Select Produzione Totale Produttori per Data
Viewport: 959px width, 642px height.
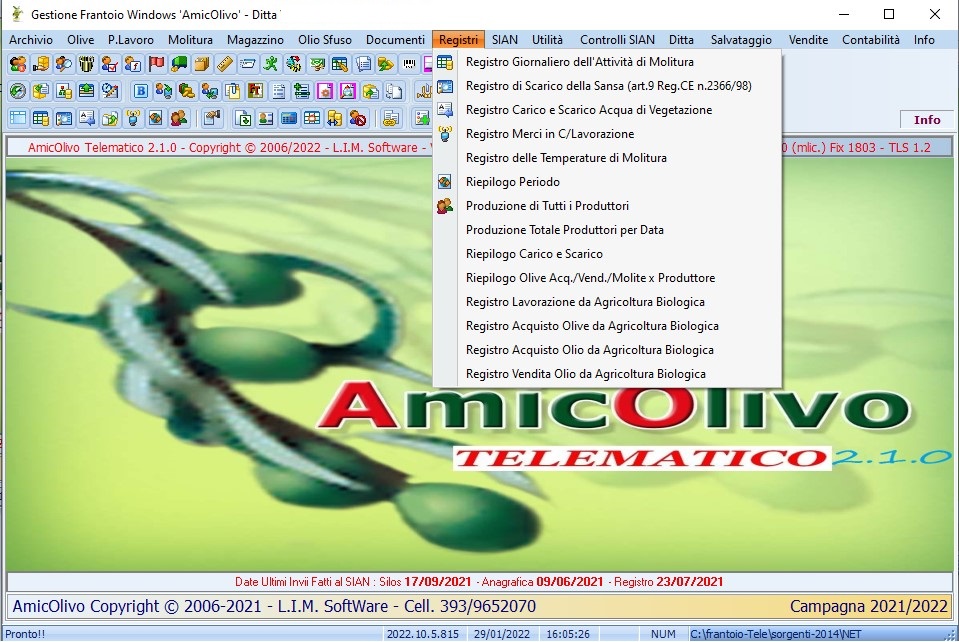coord(607,230)
